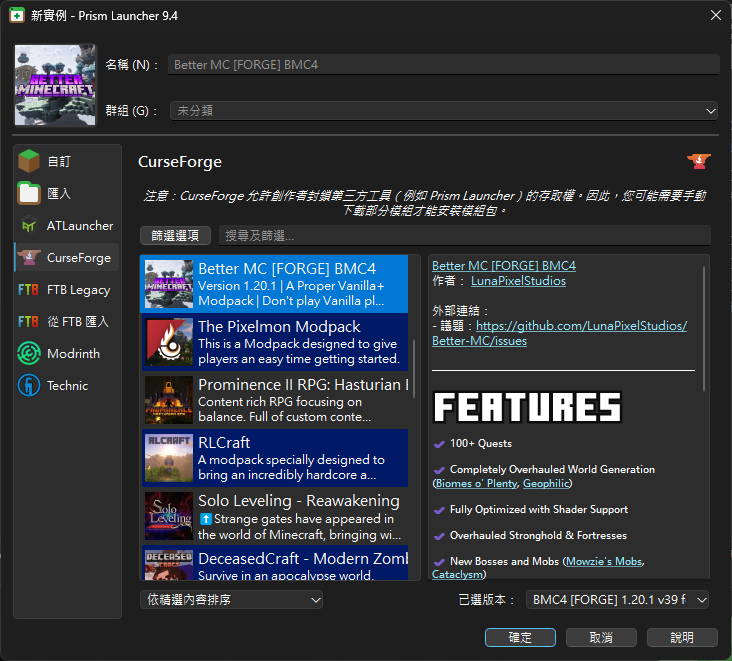This screenshot has width=732, height=661.
Task: Select the Technic platform icon
Action: pyautogui.click(x=30, y=386)
